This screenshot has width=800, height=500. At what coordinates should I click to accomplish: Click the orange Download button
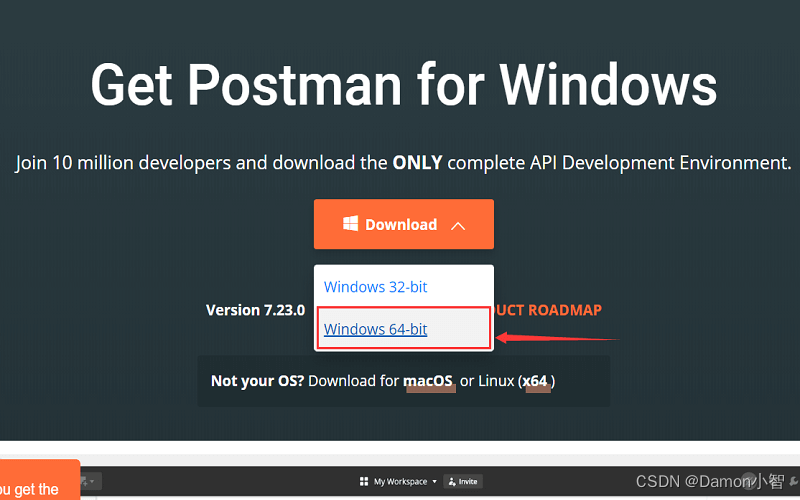point(404,224)
